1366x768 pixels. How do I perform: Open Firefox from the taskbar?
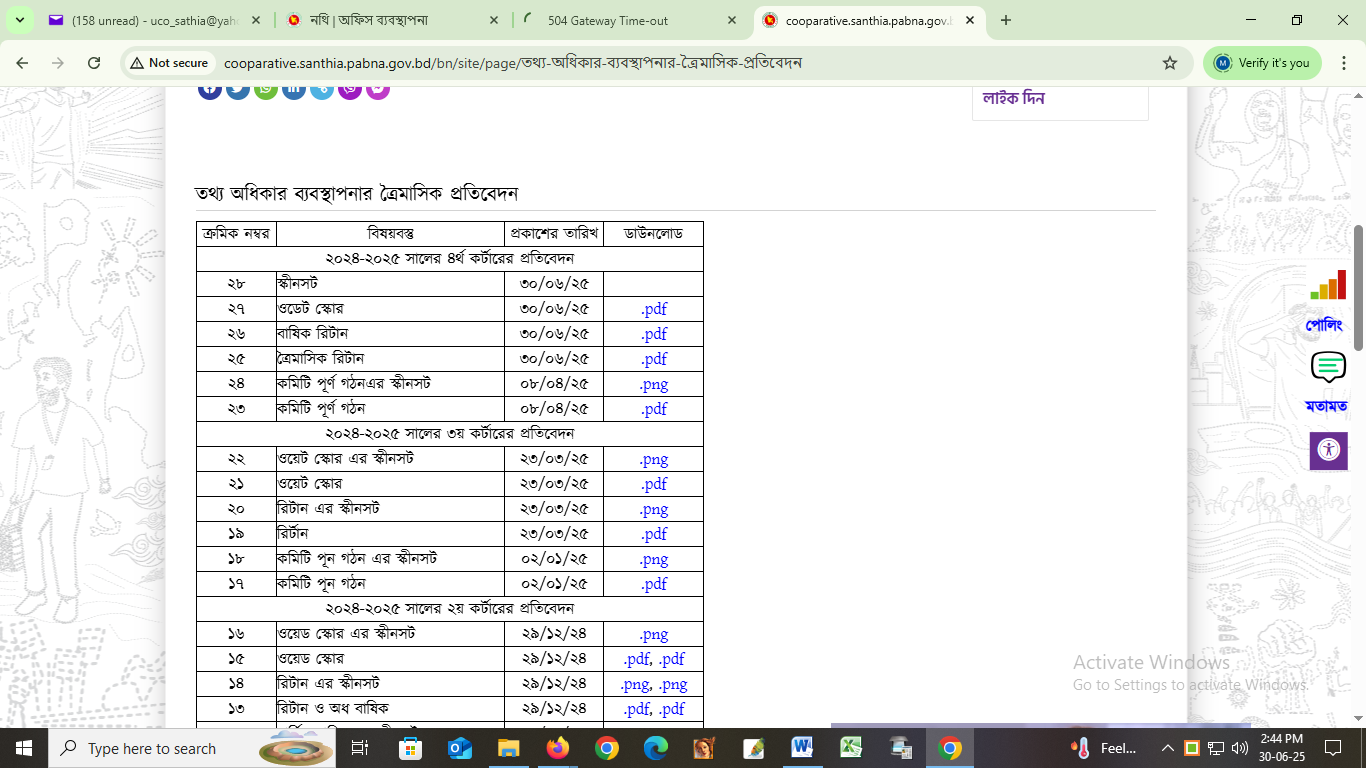point(558,748)
